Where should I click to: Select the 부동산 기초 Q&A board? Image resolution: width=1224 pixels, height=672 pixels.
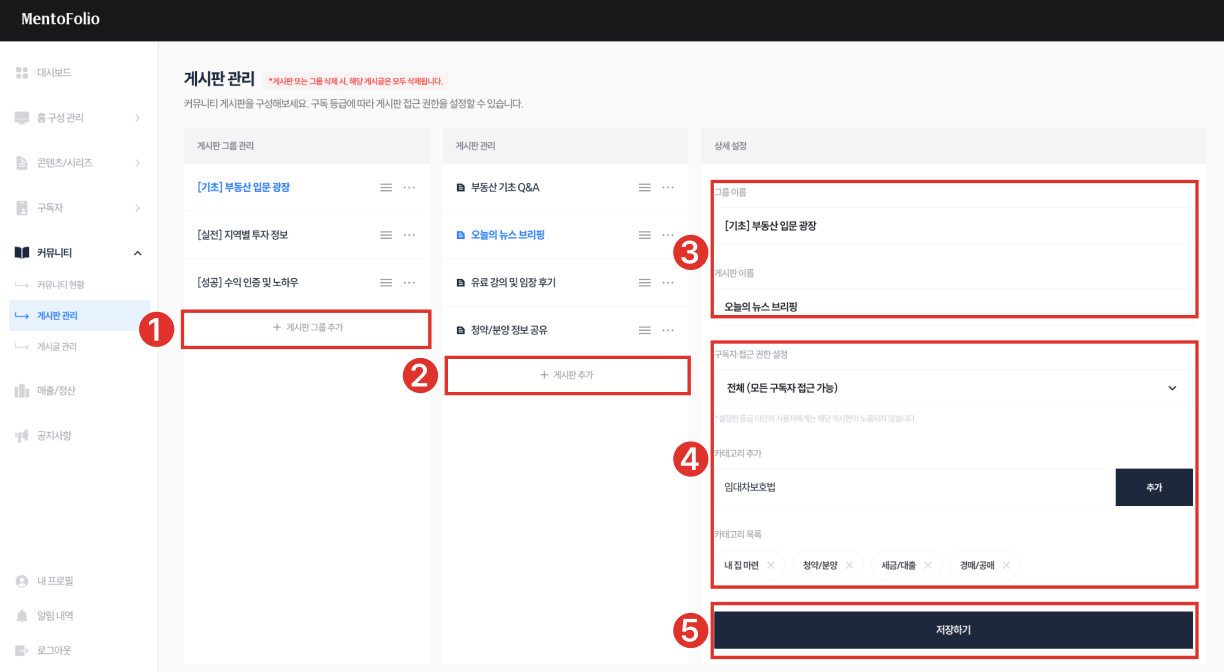[x=504, y=187]
